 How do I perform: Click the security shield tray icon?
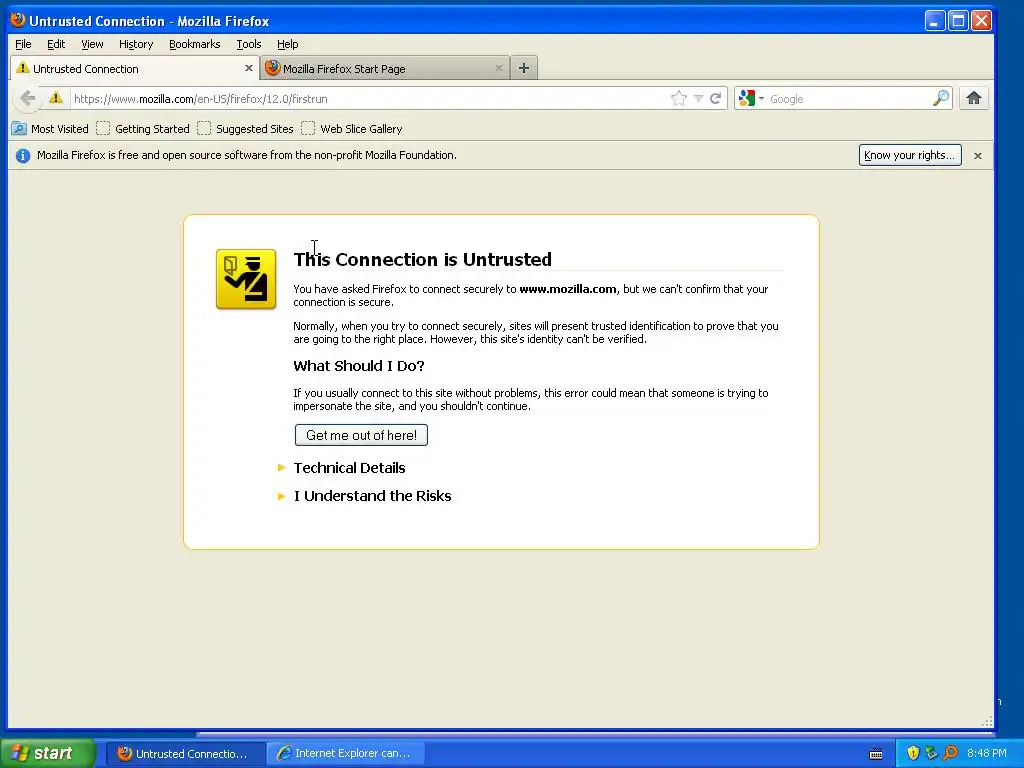(913, 753)
